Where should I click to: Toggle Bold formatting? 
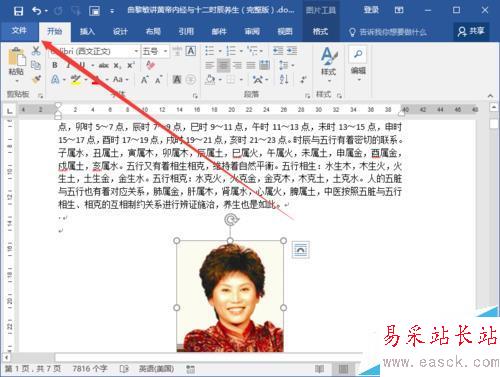tap(55, 65)
